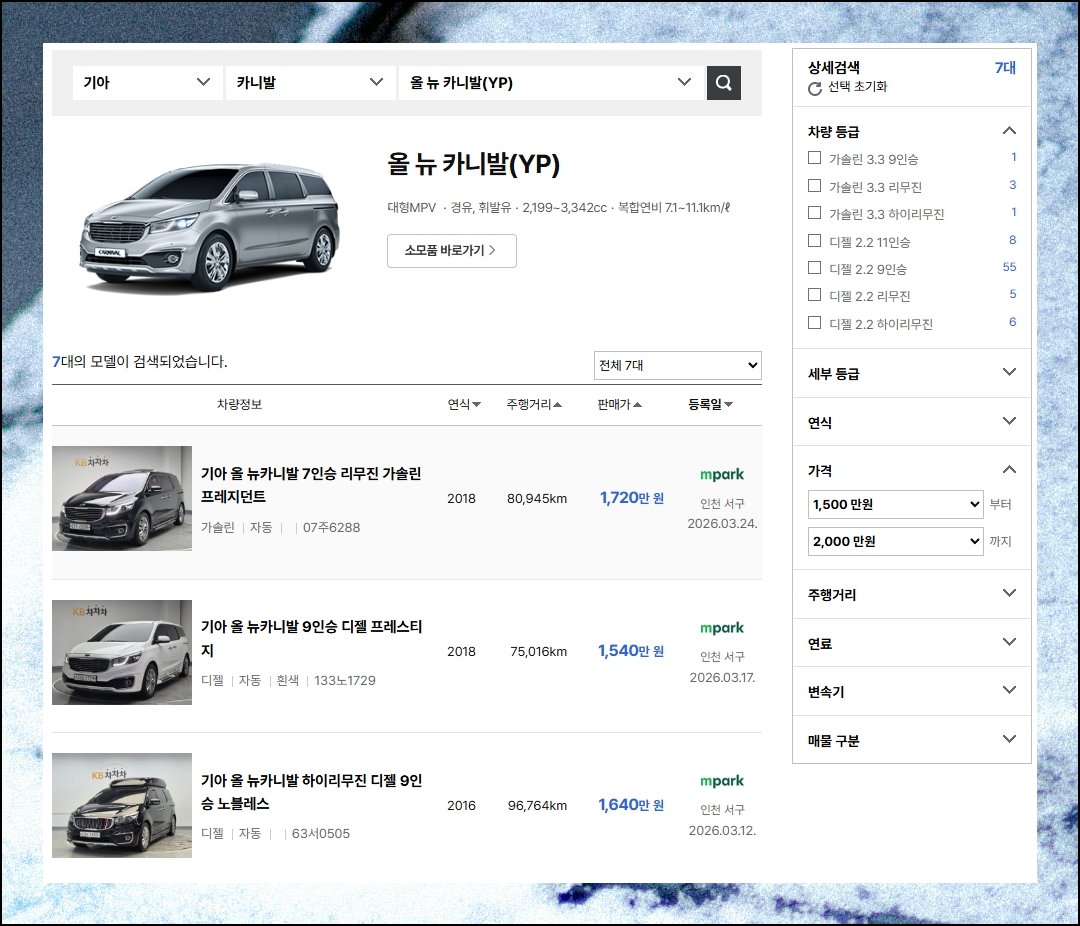Viewport: 1080px width, 926px height.
Task: Sort by 판매가 column header
Action: 619,404
